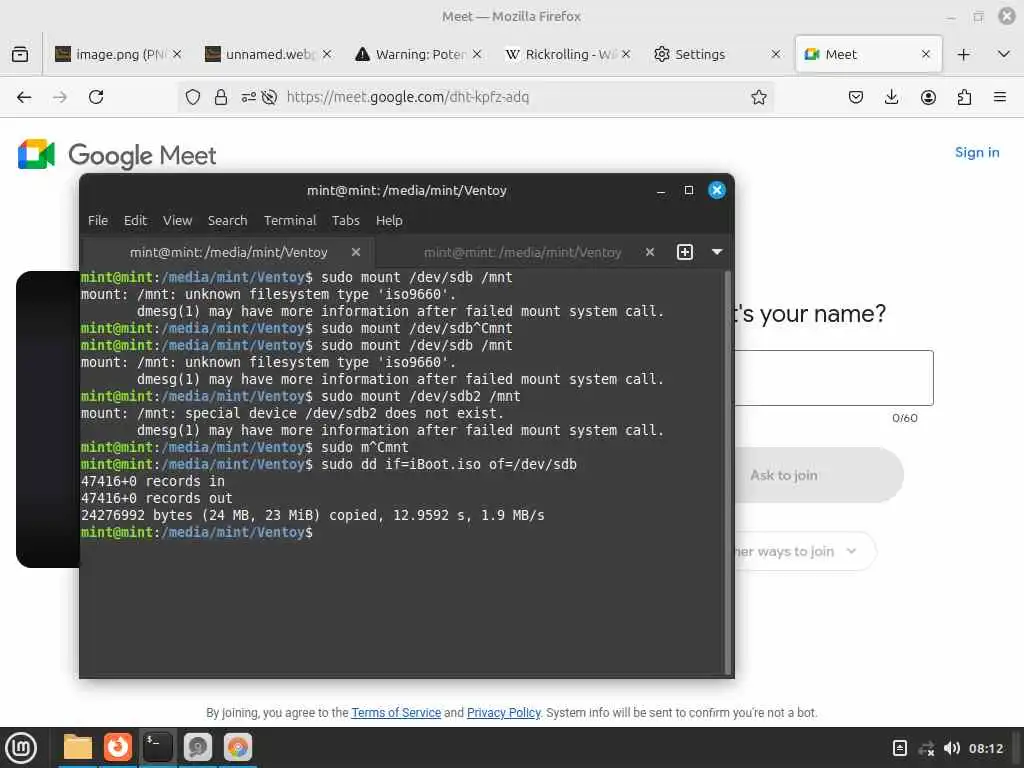Click the Firefox forward arrow
1024x768 pixels.
pyautogui.click(x=60, y=97)
